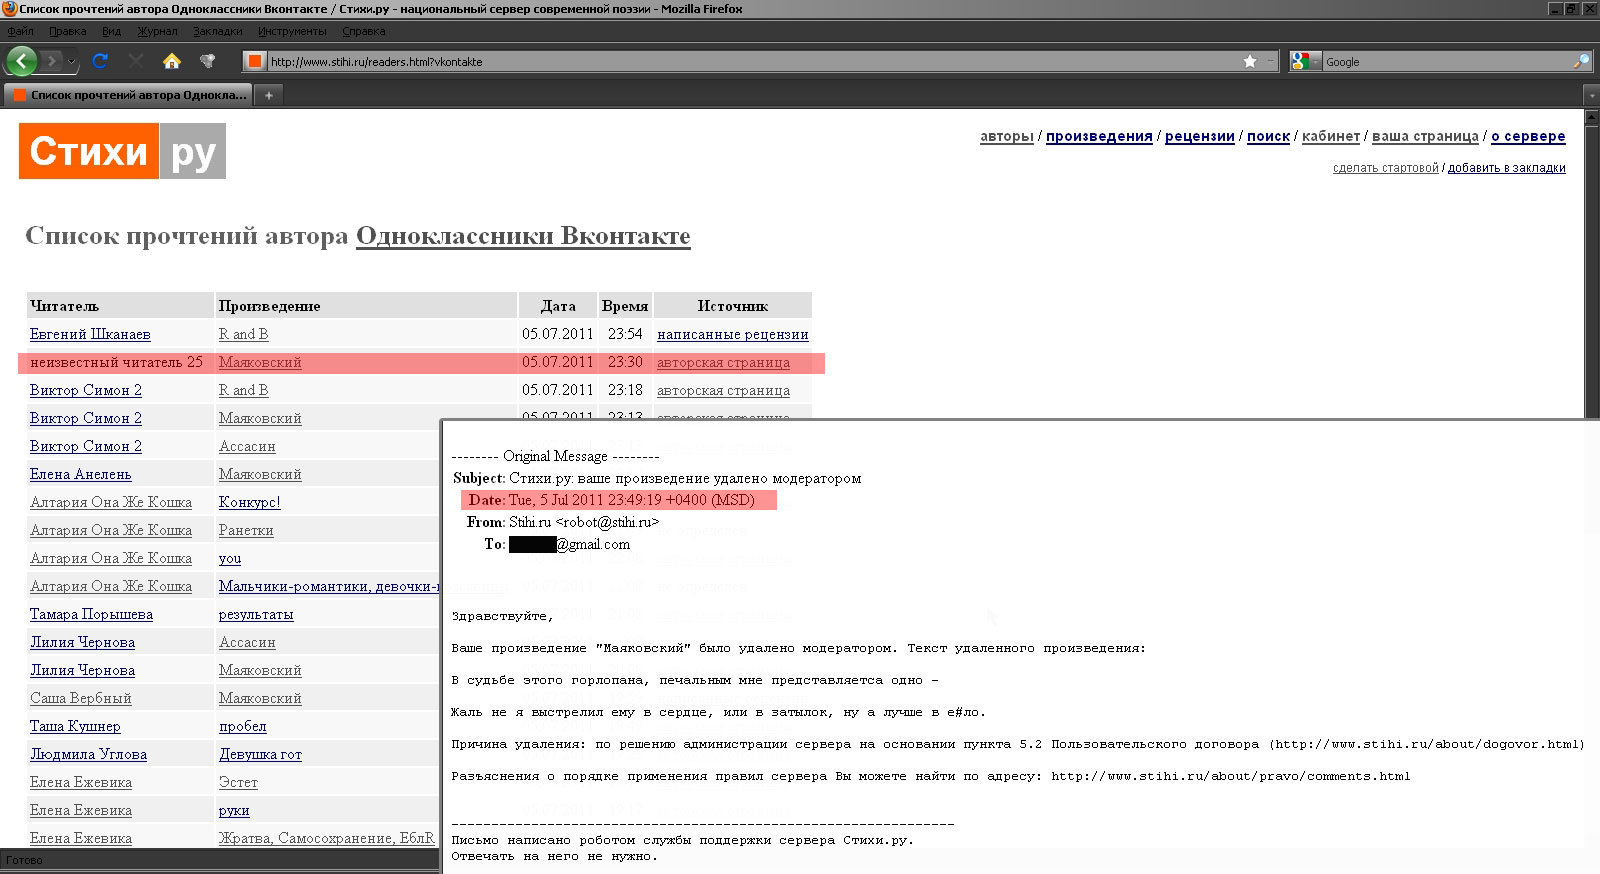The height and width of the screenshot is (874, 1600).
Task: Go back with the green Back arrow
Action: pos(22,61)
